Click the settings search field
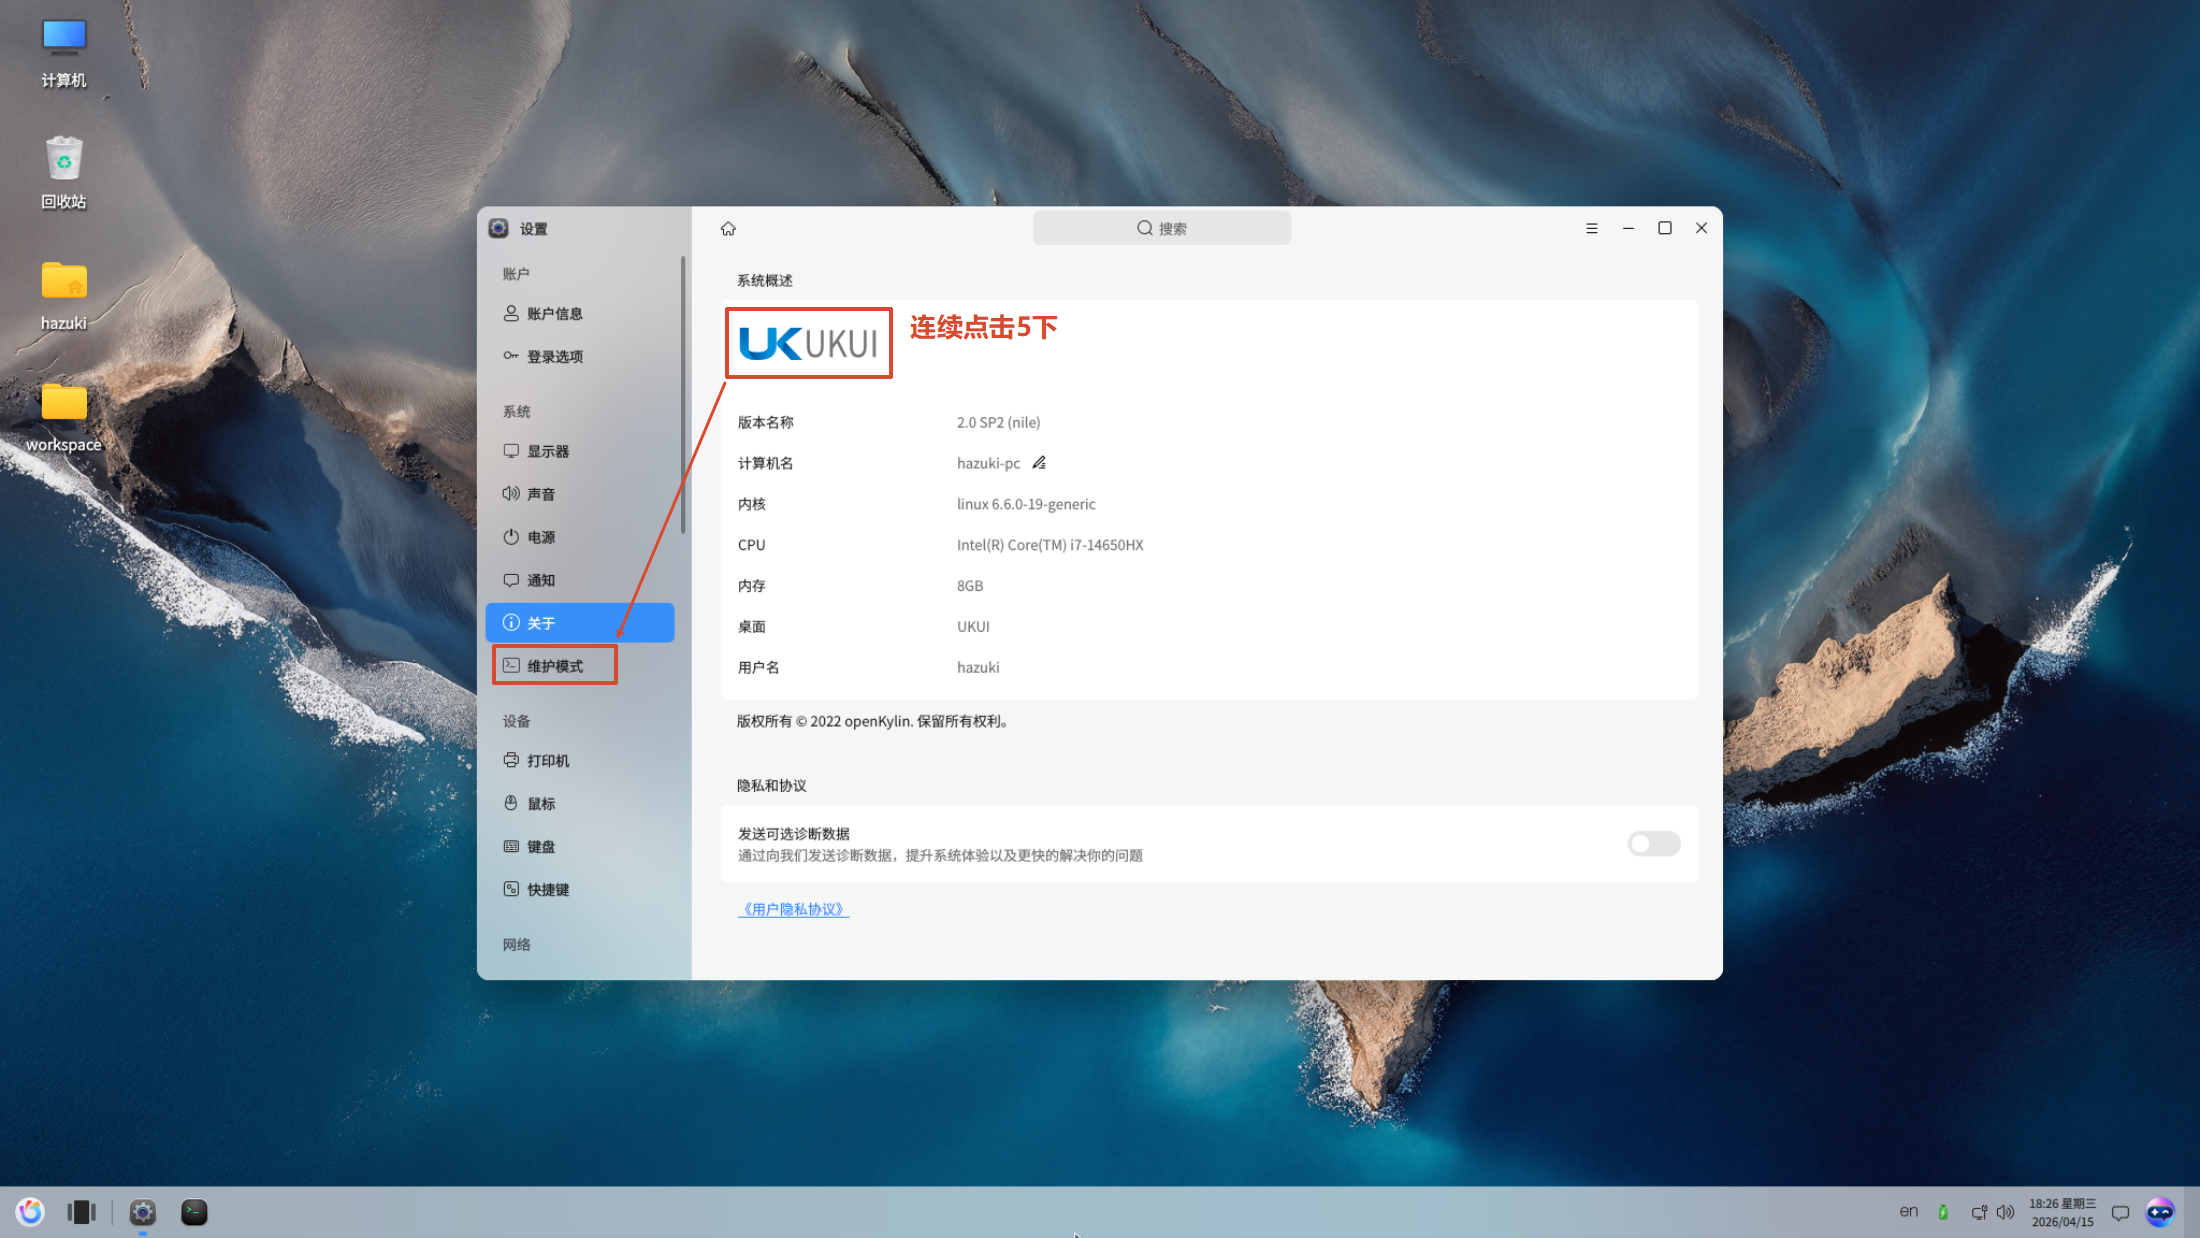 coord(1161,229)
